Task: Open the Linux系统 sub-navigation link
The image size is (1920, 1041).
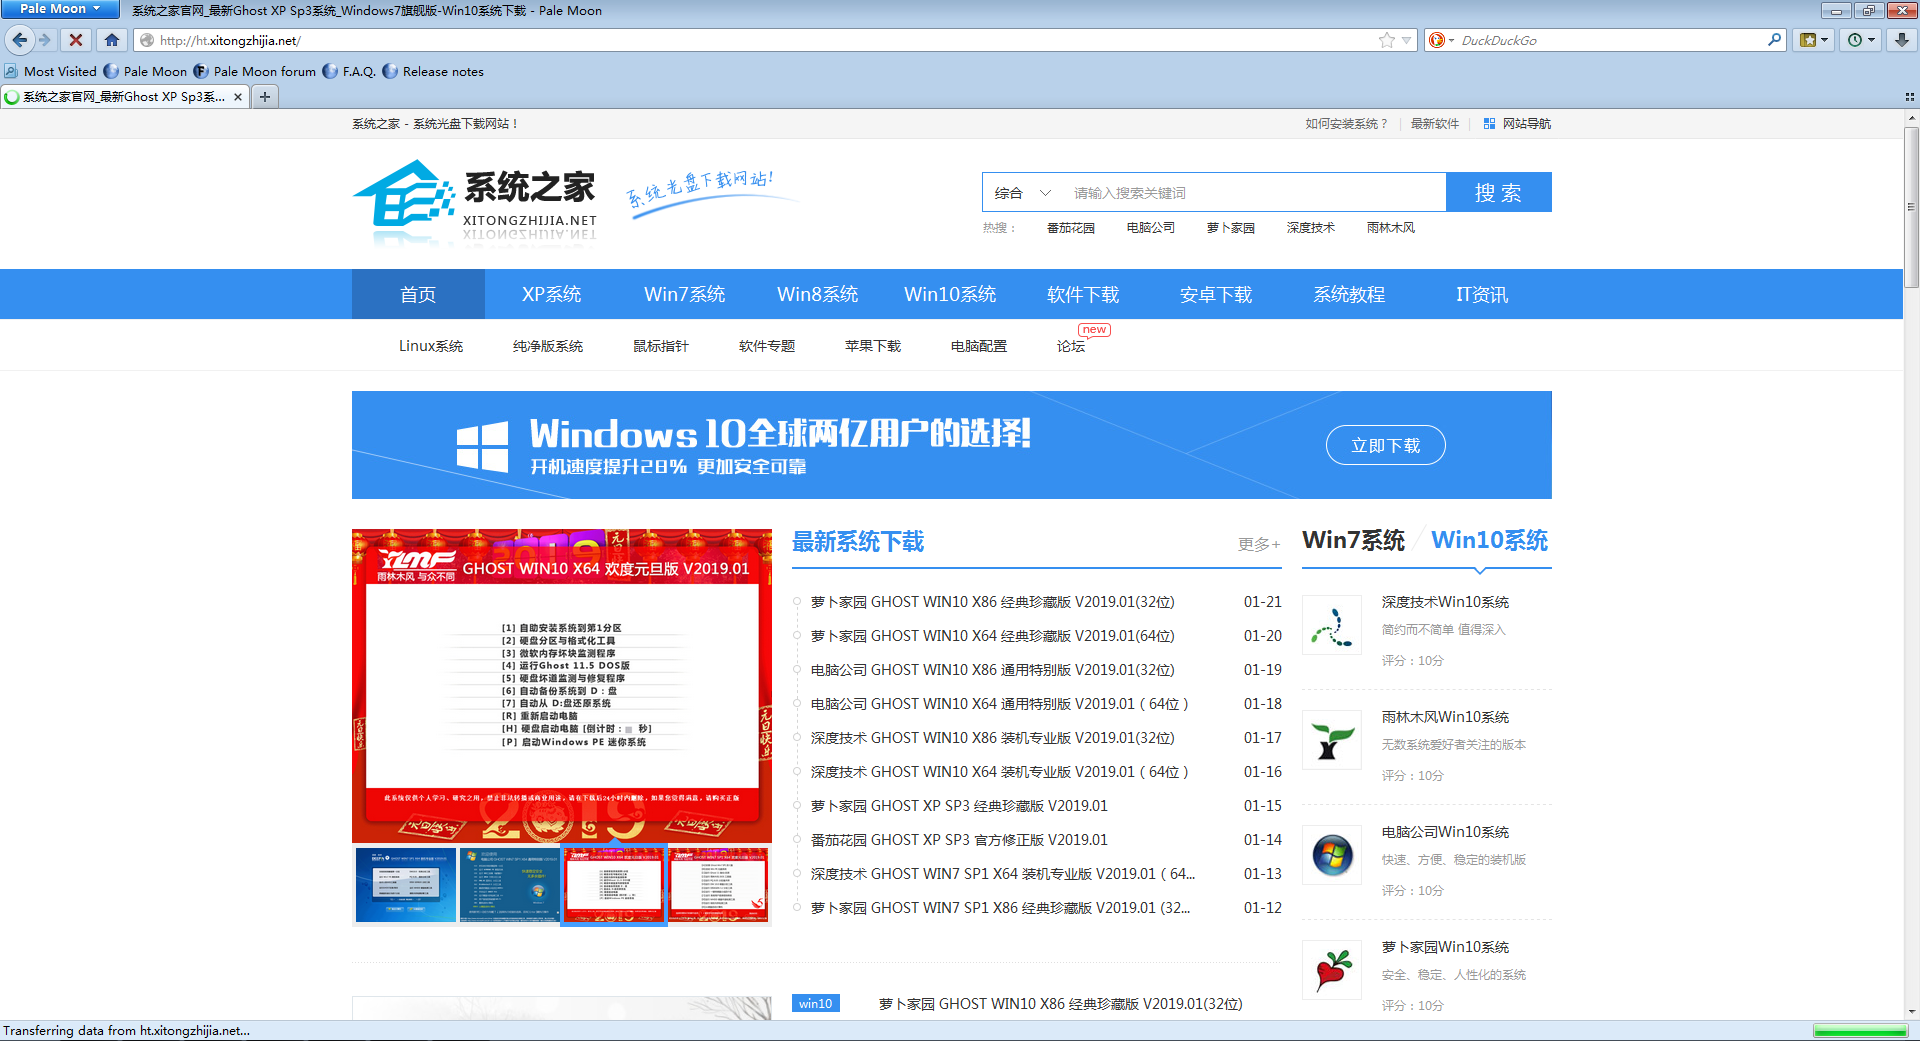Action: coord(431,346)
